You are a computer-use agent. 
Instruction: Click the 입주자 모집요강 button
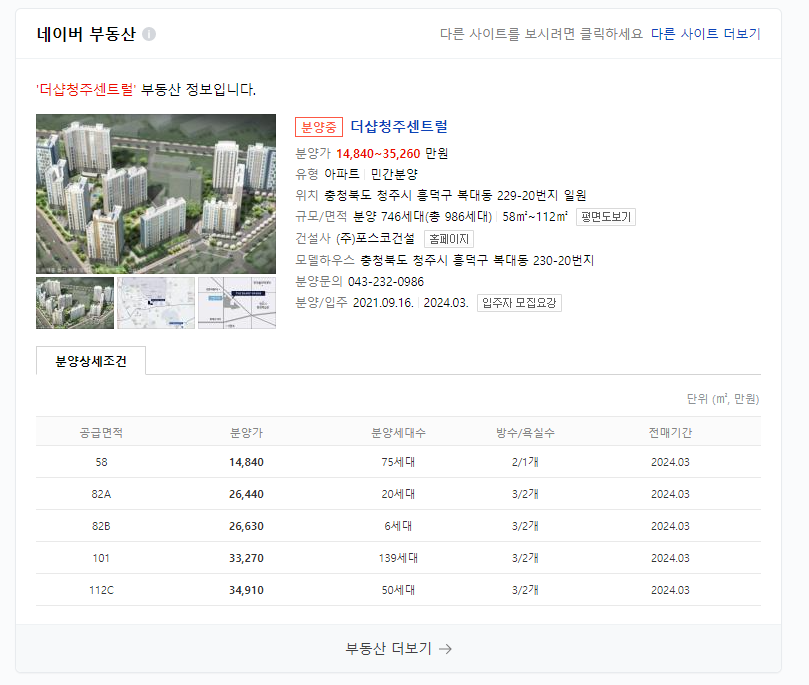(x=519, y=303)
